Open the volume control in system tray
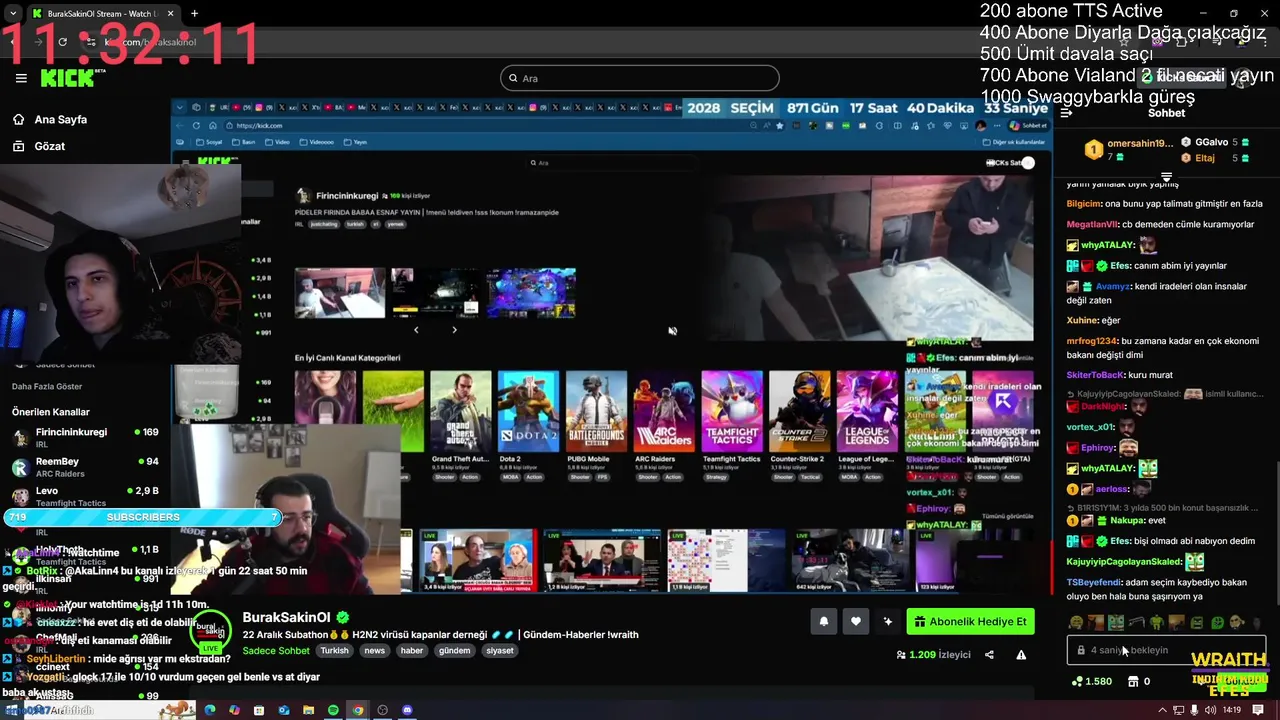1280x720 pixels. click(1210, 710)
